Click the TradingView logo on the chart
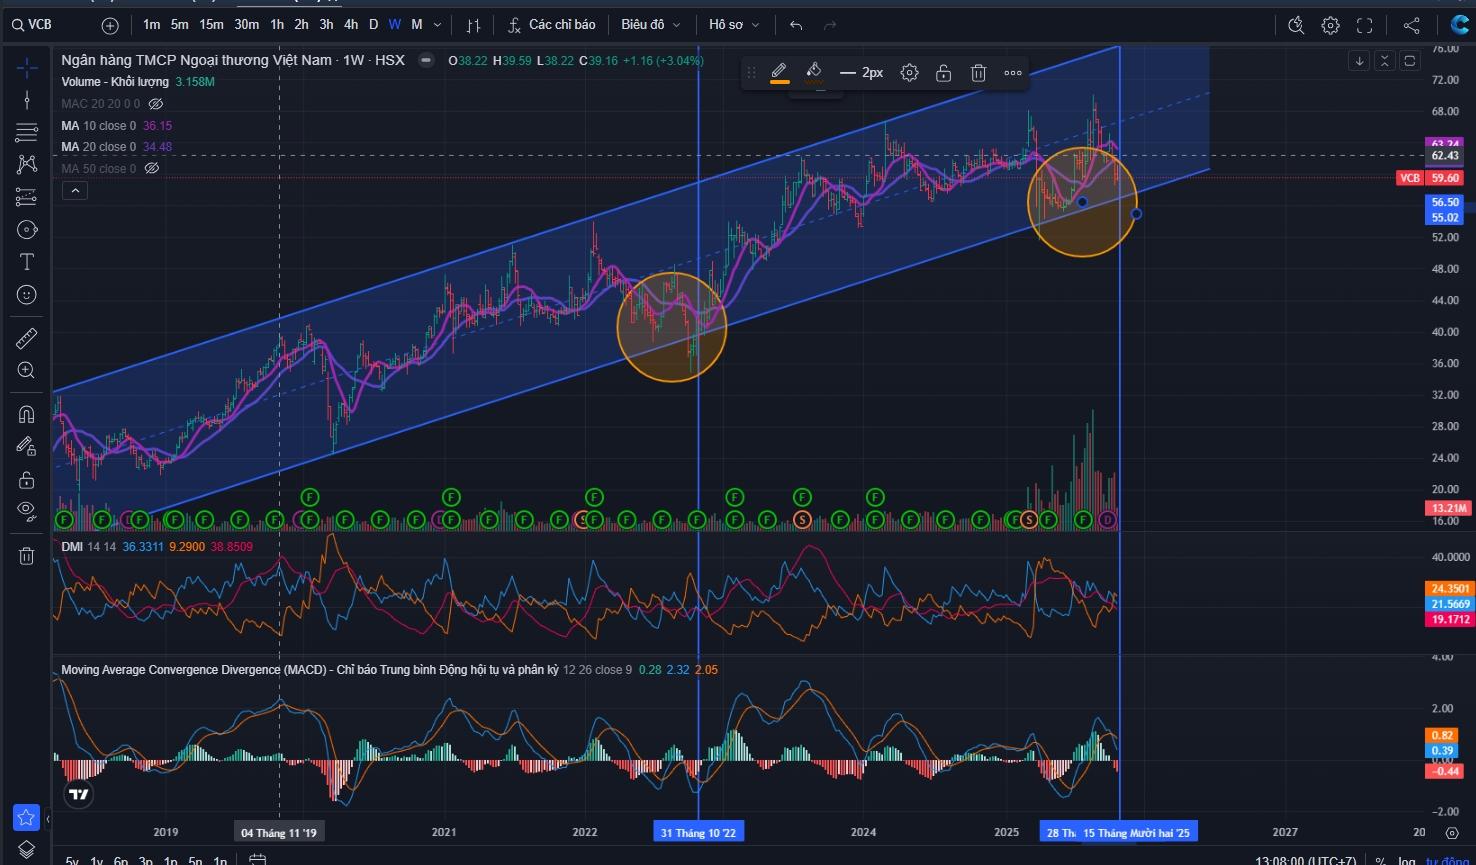 tap(78, 795)
